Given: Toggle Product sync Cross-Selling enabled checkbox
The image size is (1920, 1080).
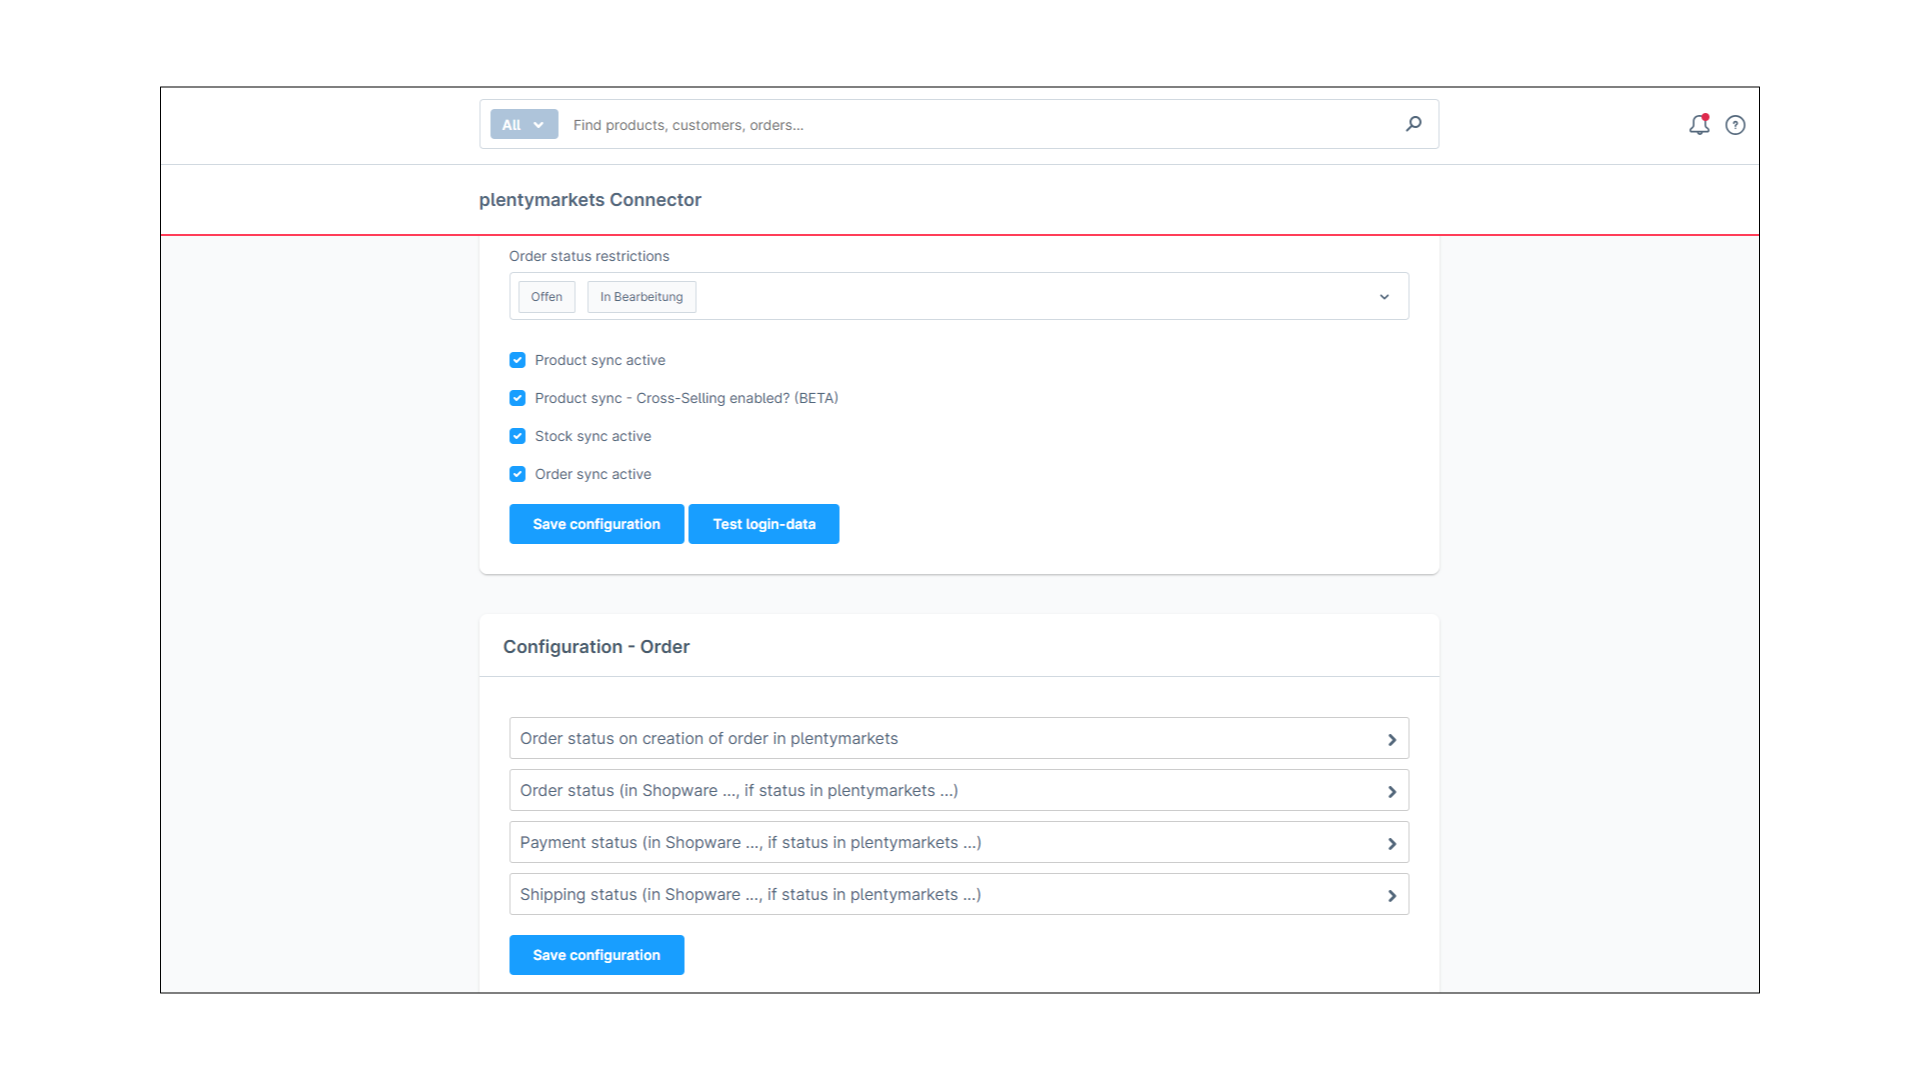Looking at the screenshot, I should (x=517, y=398).
